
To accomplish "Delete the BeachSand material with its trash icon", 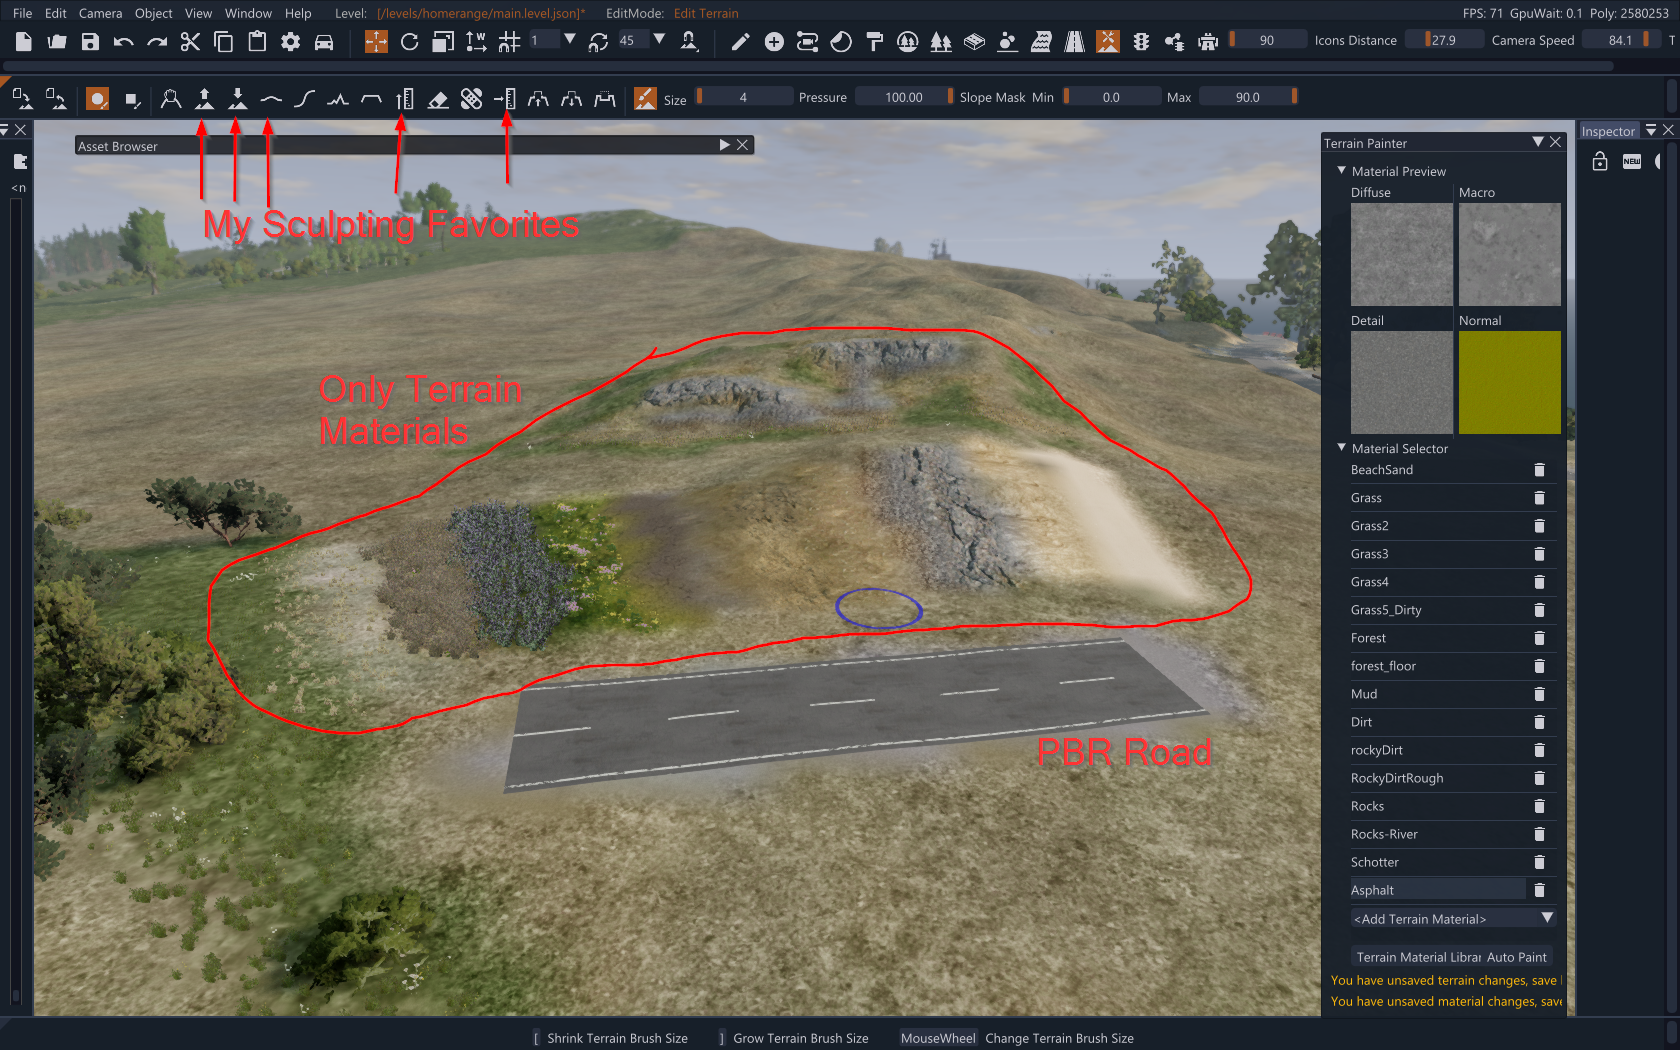I will point(1540,470).
